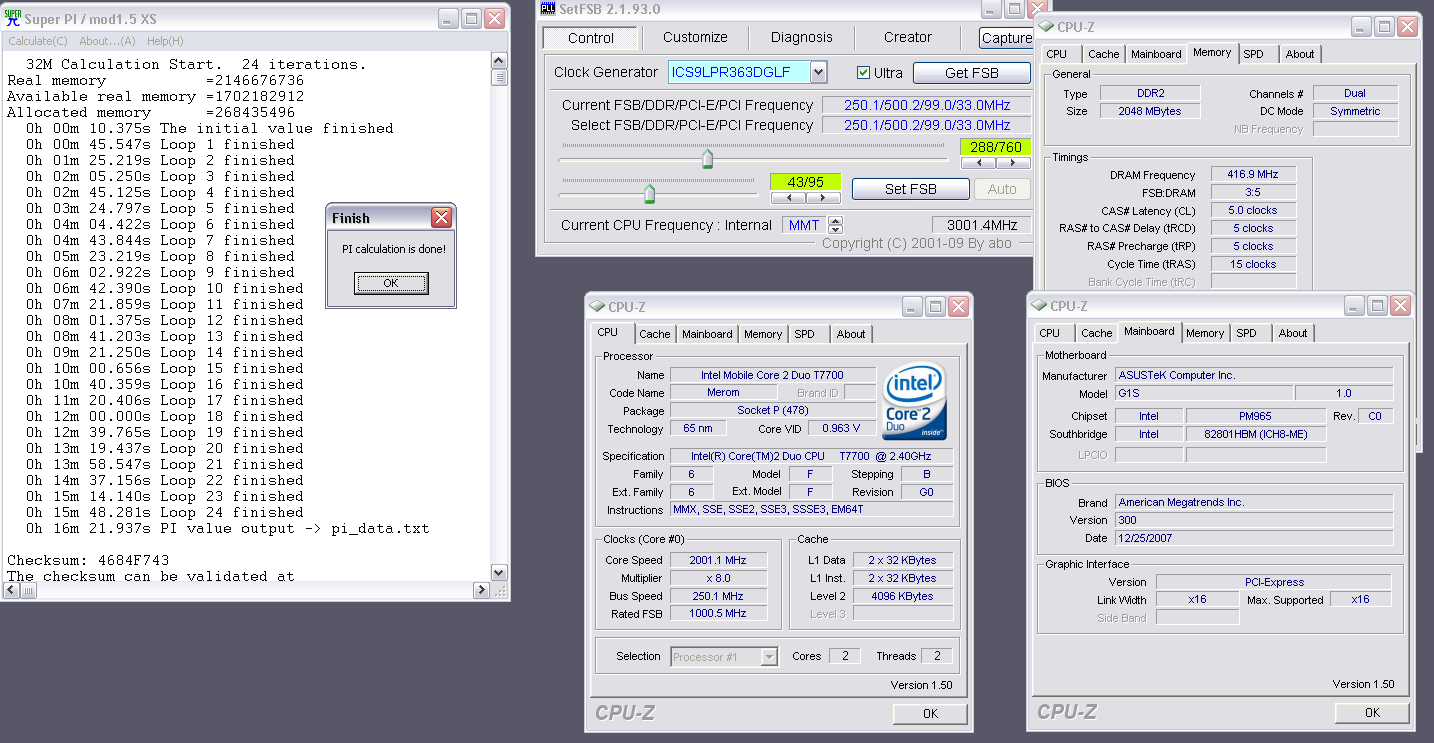Click the CPU-Z Memory window title icon

1047,27
